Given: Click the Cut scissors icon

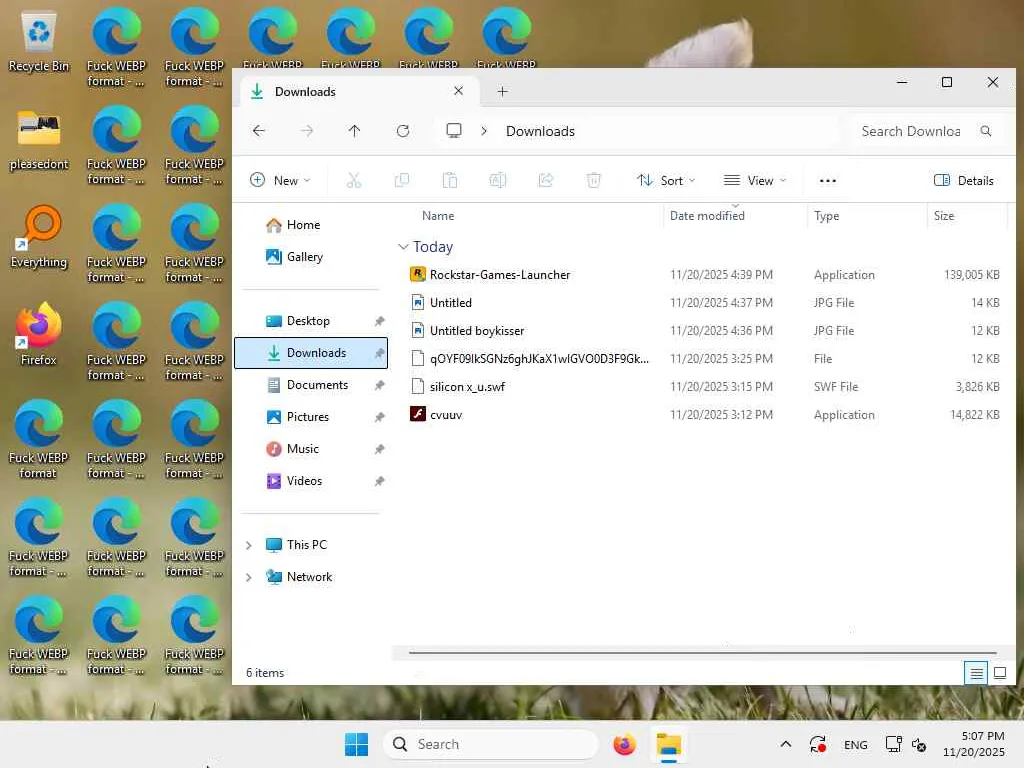Looking at the screenshot, I should coord(353,180).
